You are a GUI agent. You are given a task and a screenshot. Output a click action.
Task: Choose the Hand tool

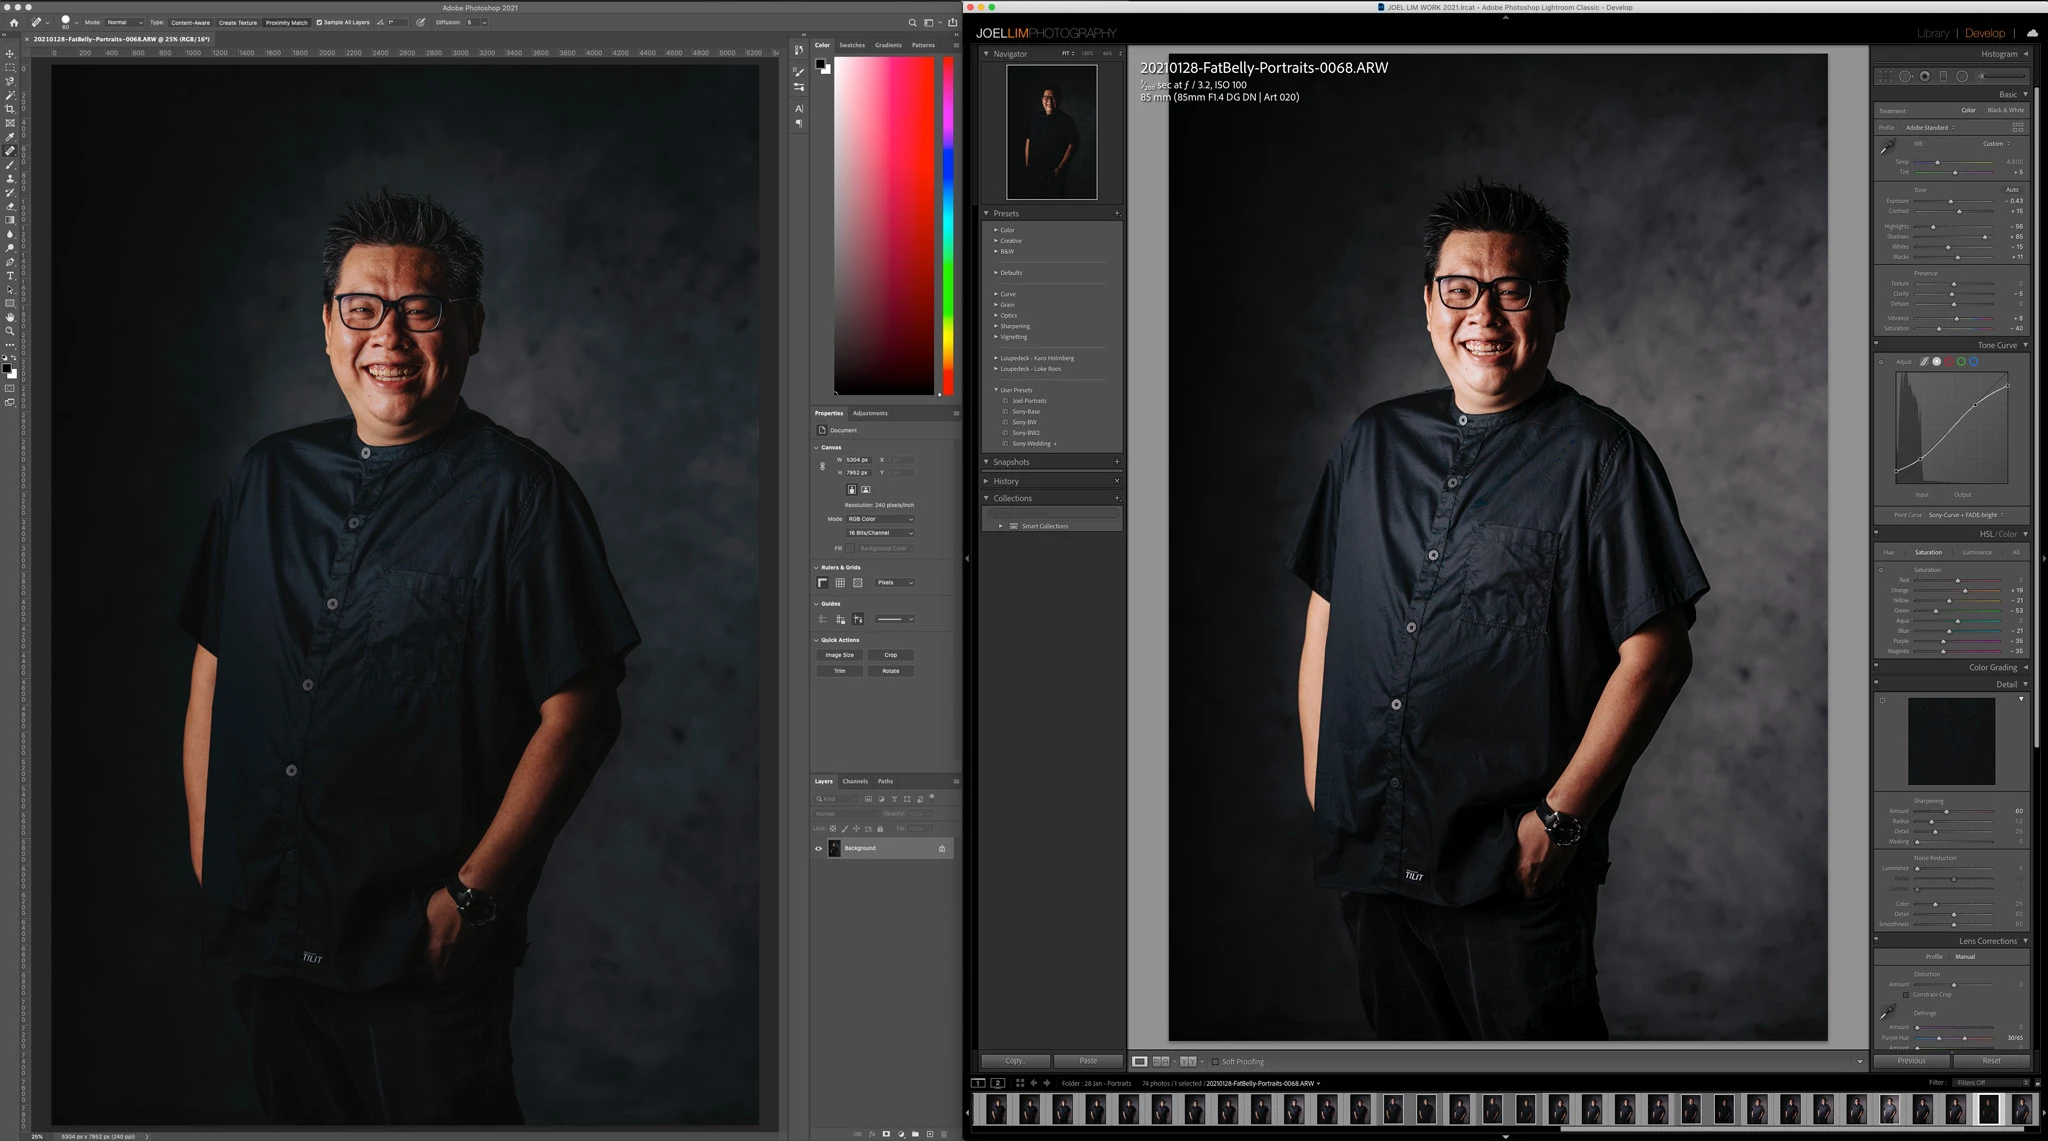(x=10, y=317)
